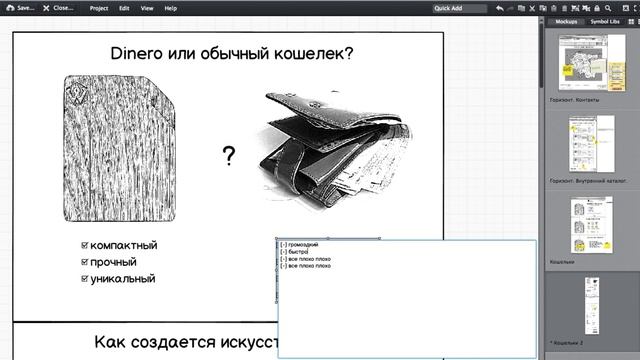Image resolution: width=640 pixels, height=360 pixels.
Task: Click the Copy icon in toolbar
Action: click(x=543, y=8)
